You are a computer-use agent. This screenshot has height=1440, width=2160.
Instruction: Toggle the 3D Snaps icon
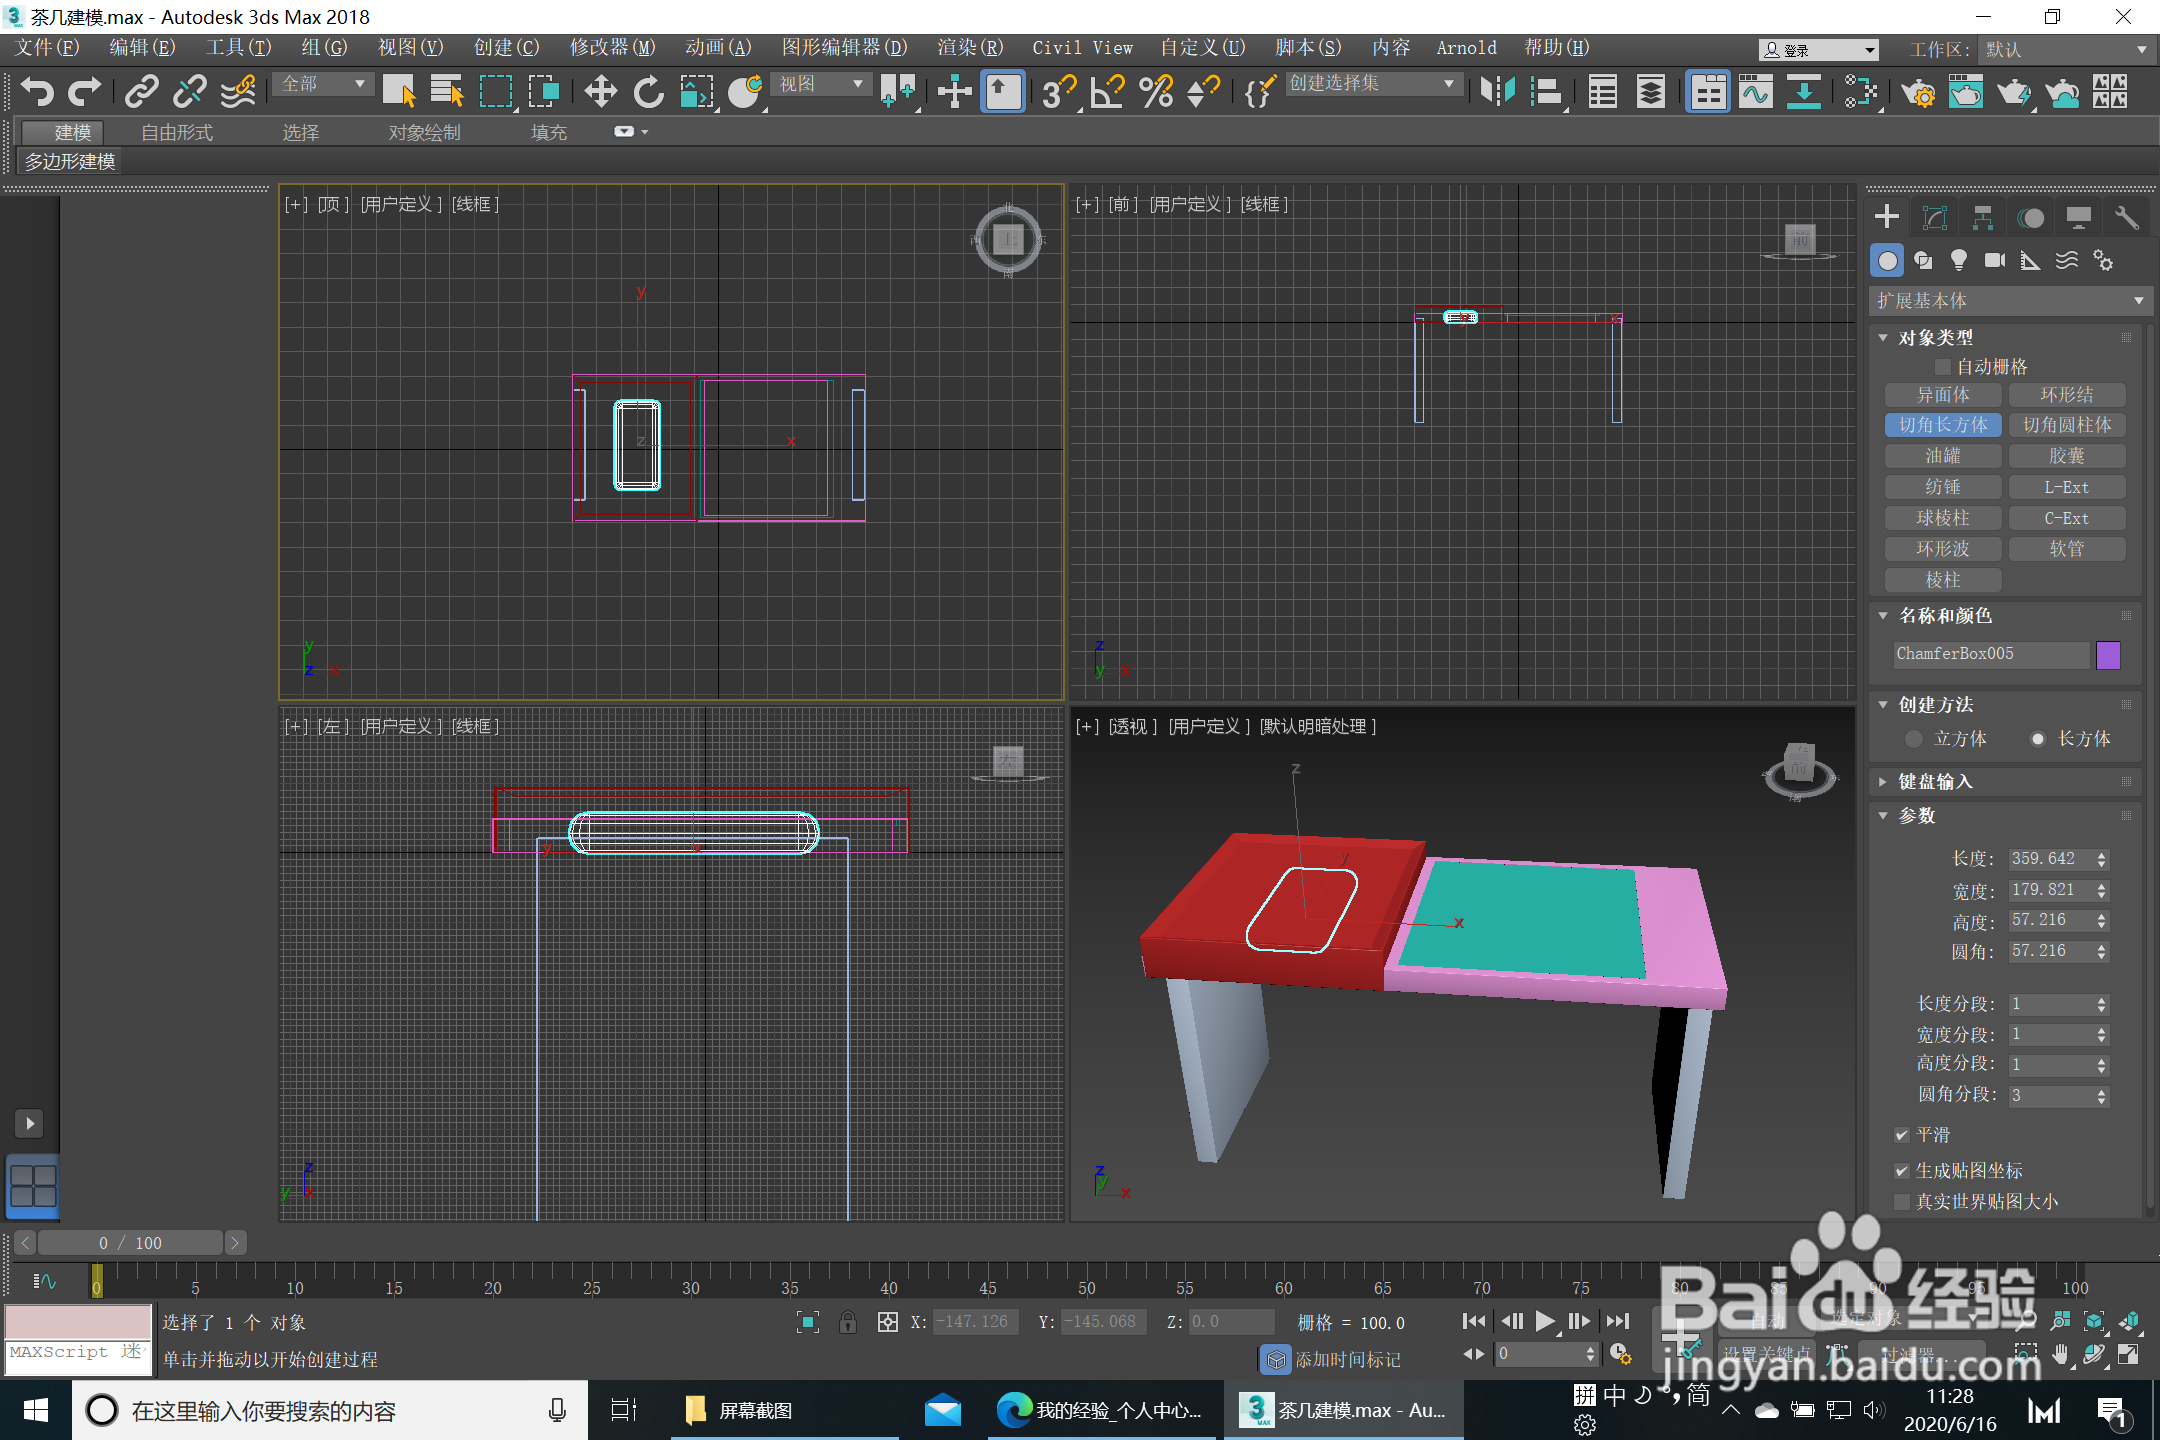(1058, 91)
